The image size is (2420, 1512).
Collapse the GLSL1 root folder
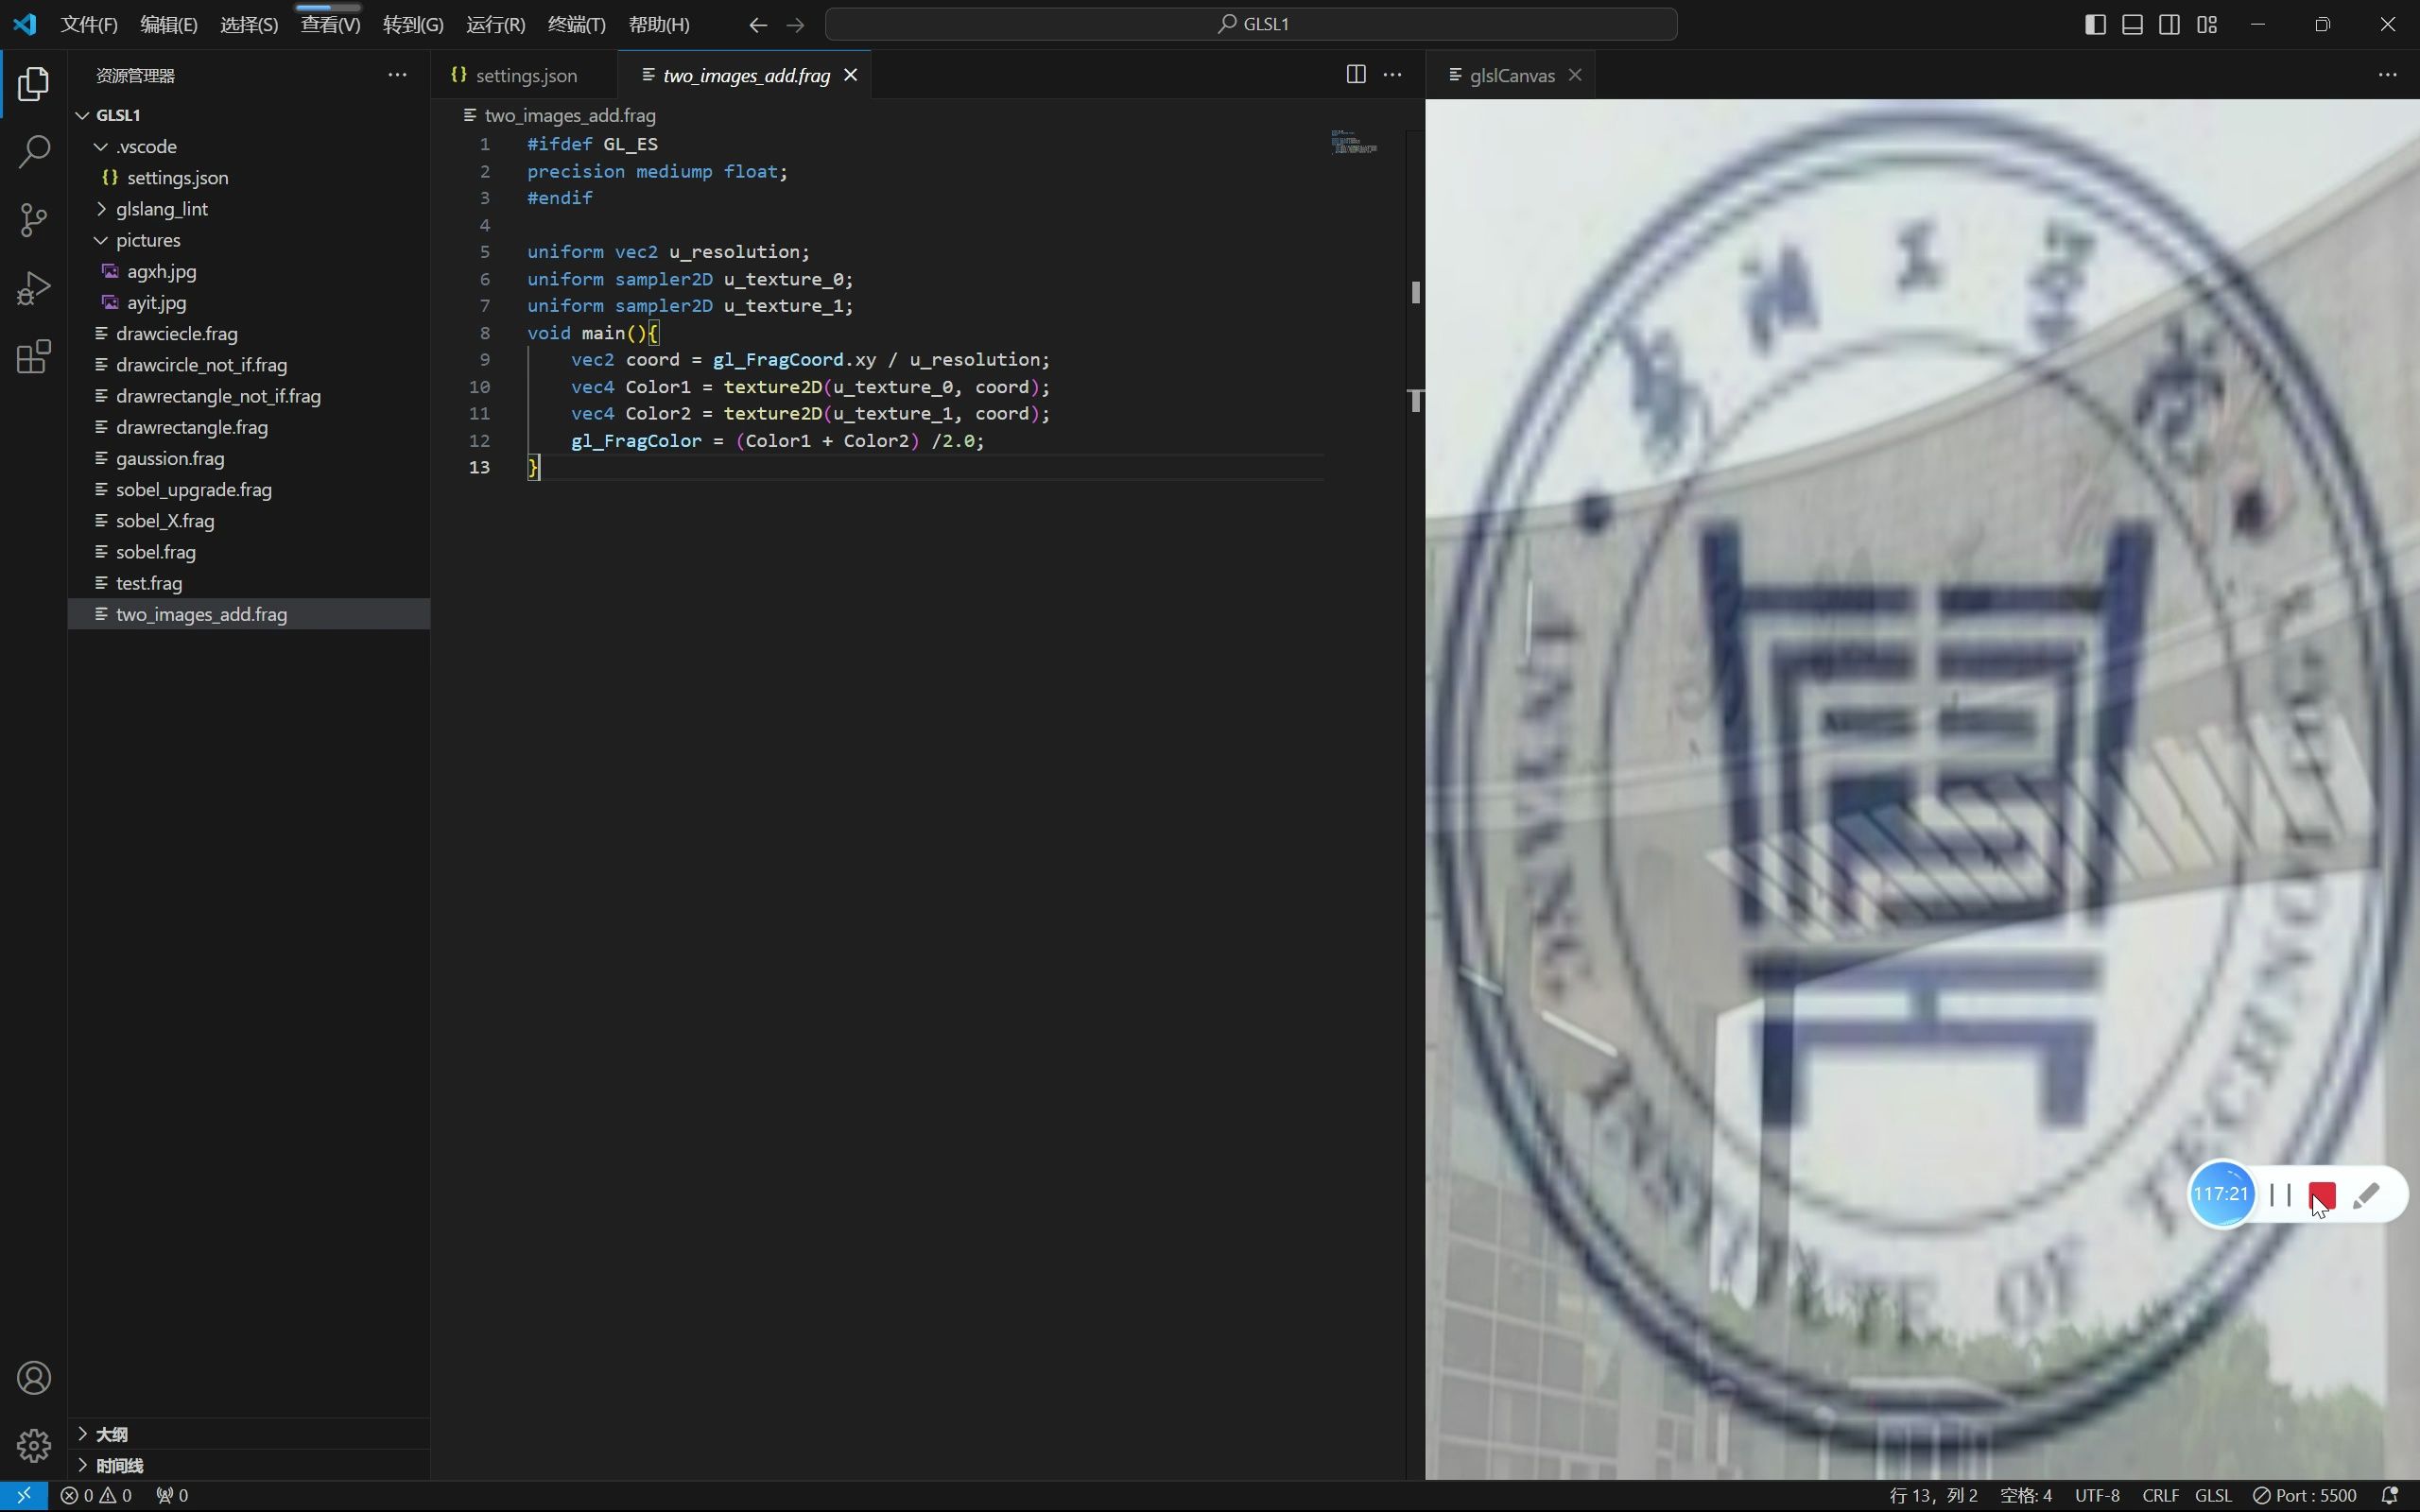249,115
